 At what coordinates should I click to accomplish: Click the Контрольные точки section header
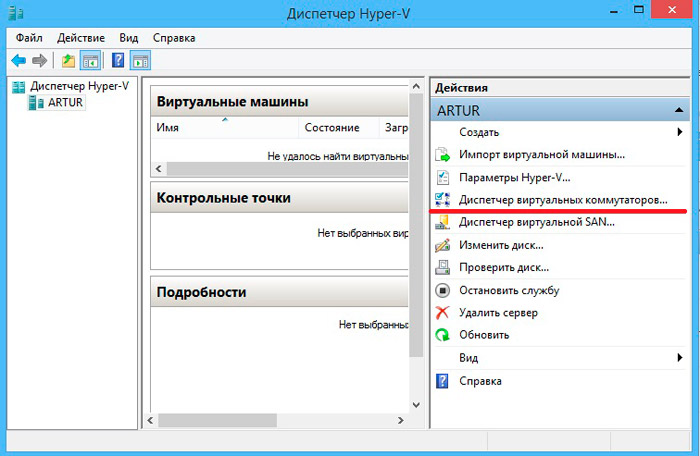tap(279, 197)
